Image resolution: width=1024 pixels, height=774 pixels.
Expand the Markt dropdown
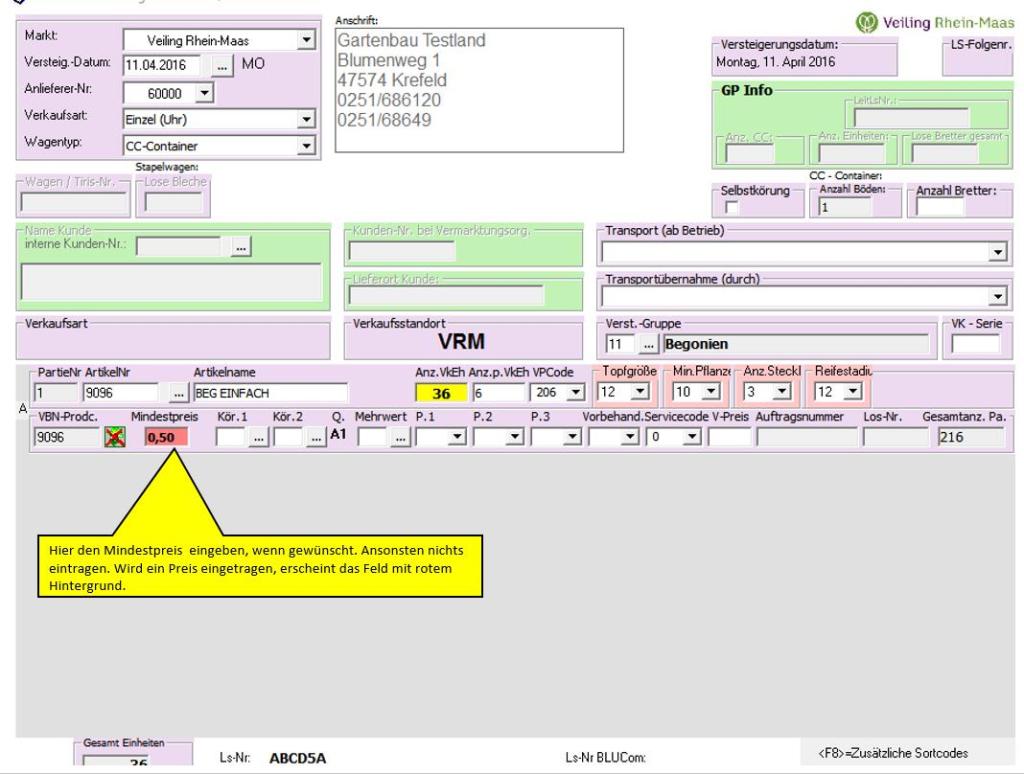point(306,40)
